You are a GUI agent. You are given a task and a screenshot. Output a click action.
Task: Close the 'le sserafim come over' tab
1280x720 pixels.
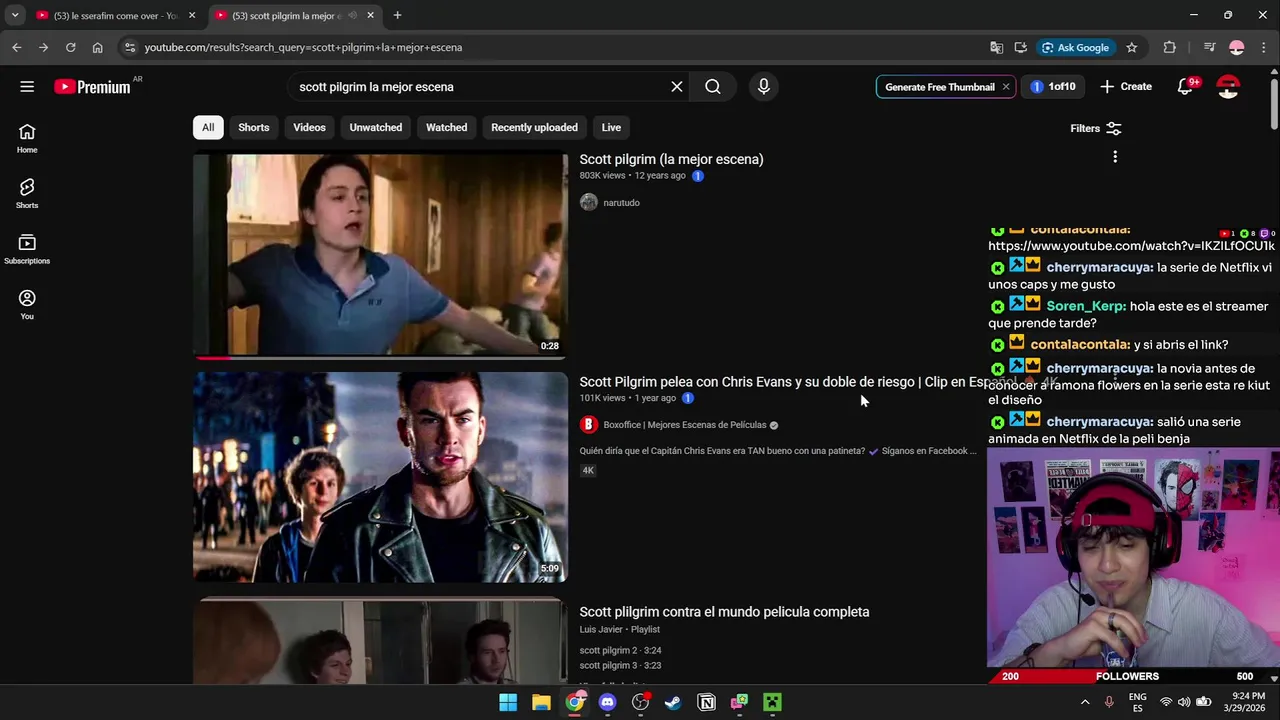(192, 16)
